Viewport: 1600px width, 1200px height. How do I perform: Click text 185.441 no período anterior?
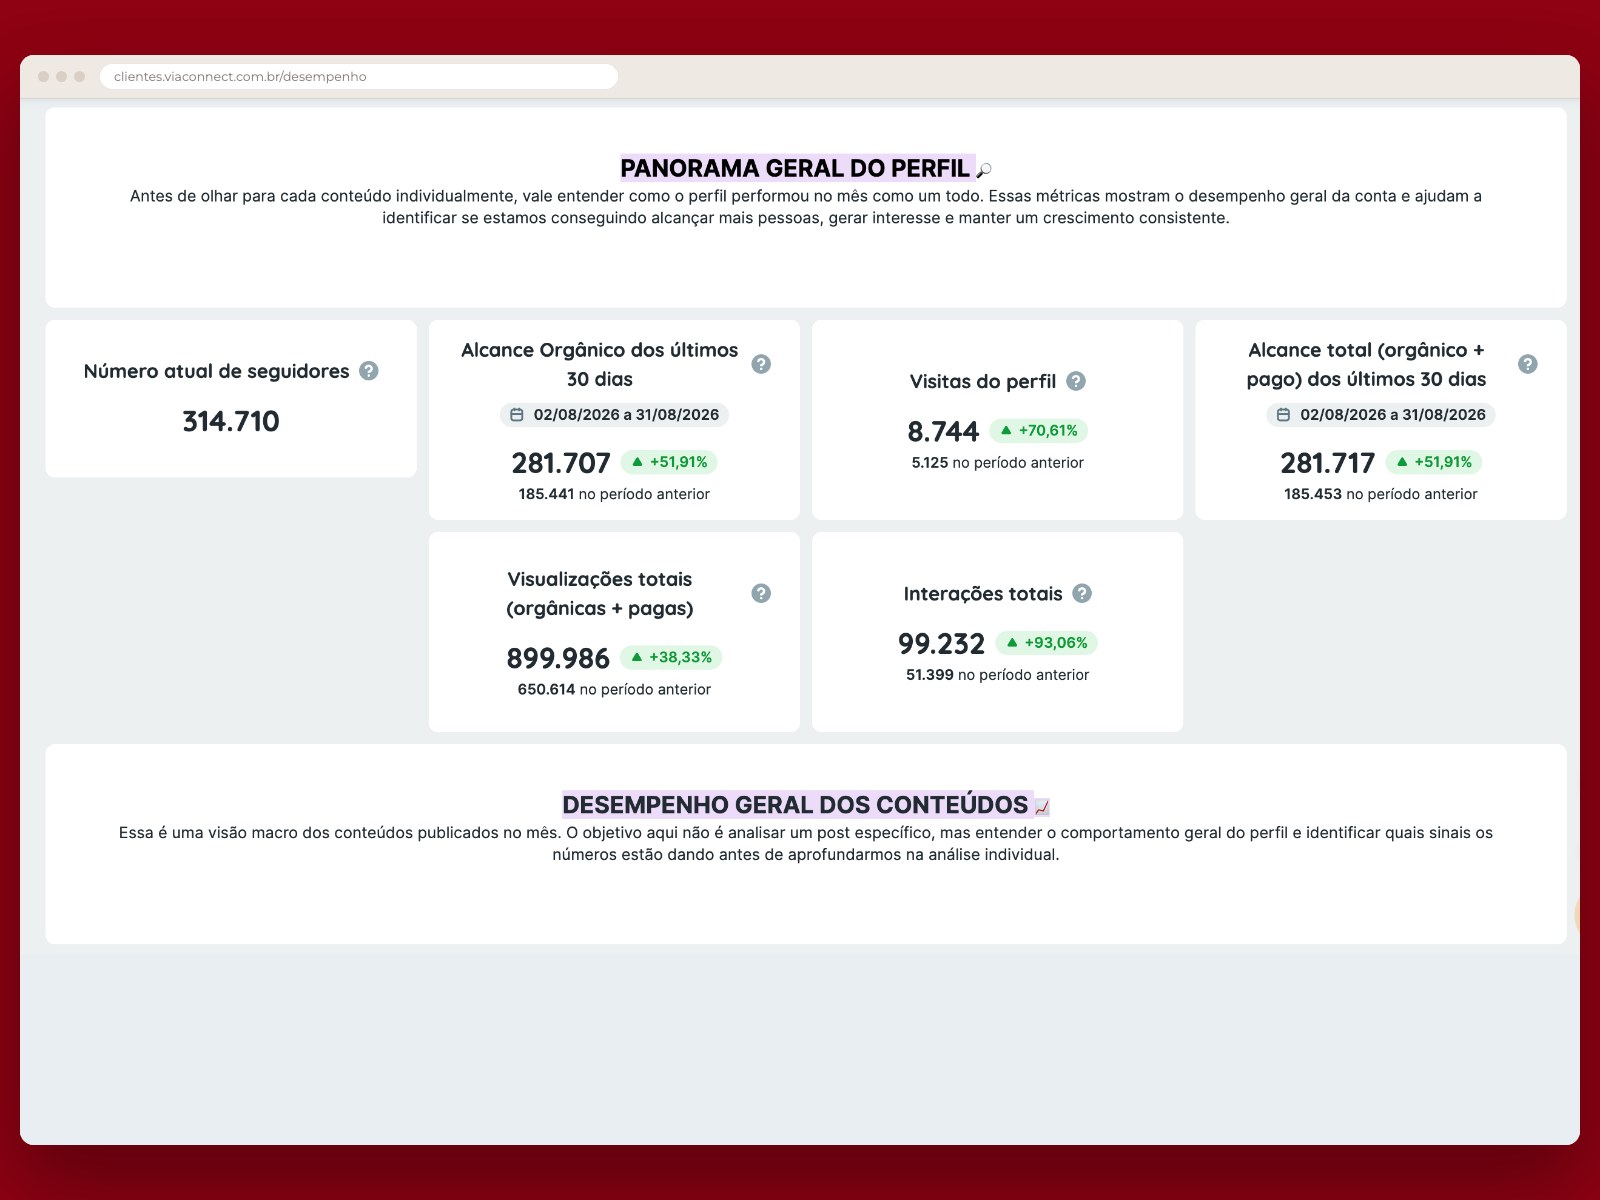click(x=614, y=494)
